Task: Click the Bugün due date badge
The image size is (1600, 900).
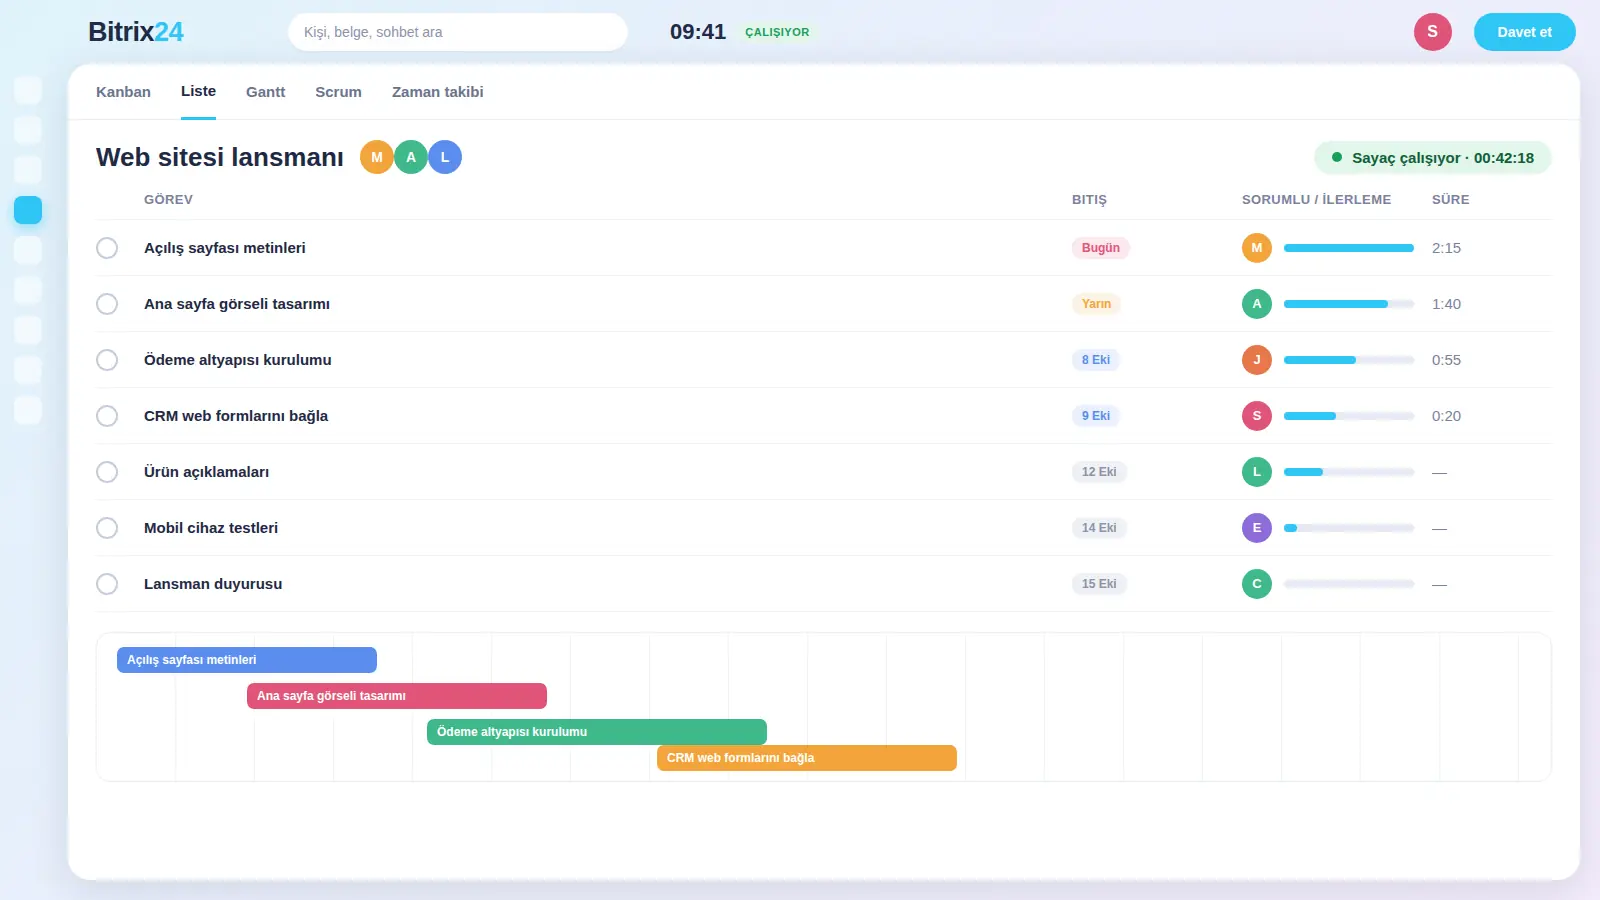Action: pos(1100,248)
